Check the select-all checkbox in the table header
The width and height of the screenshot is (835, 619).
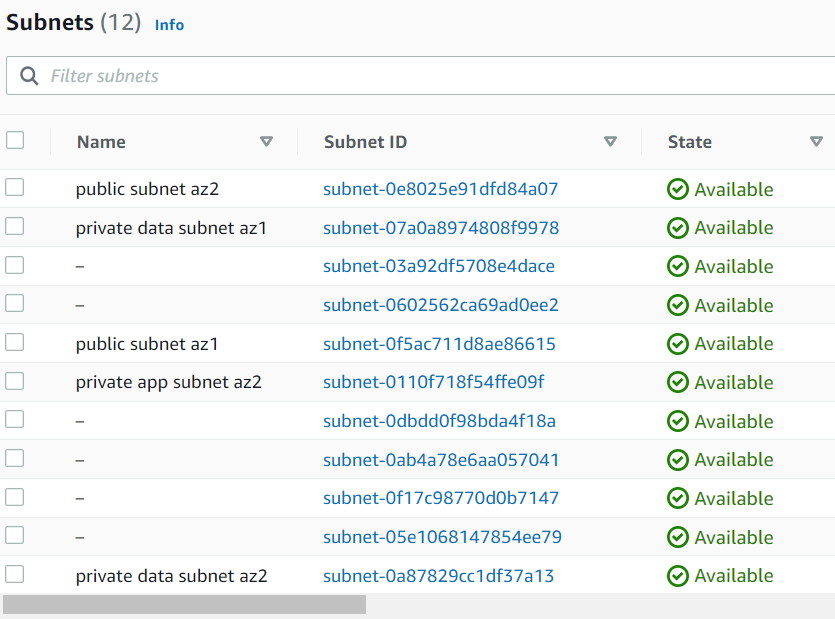coord(14,140)
